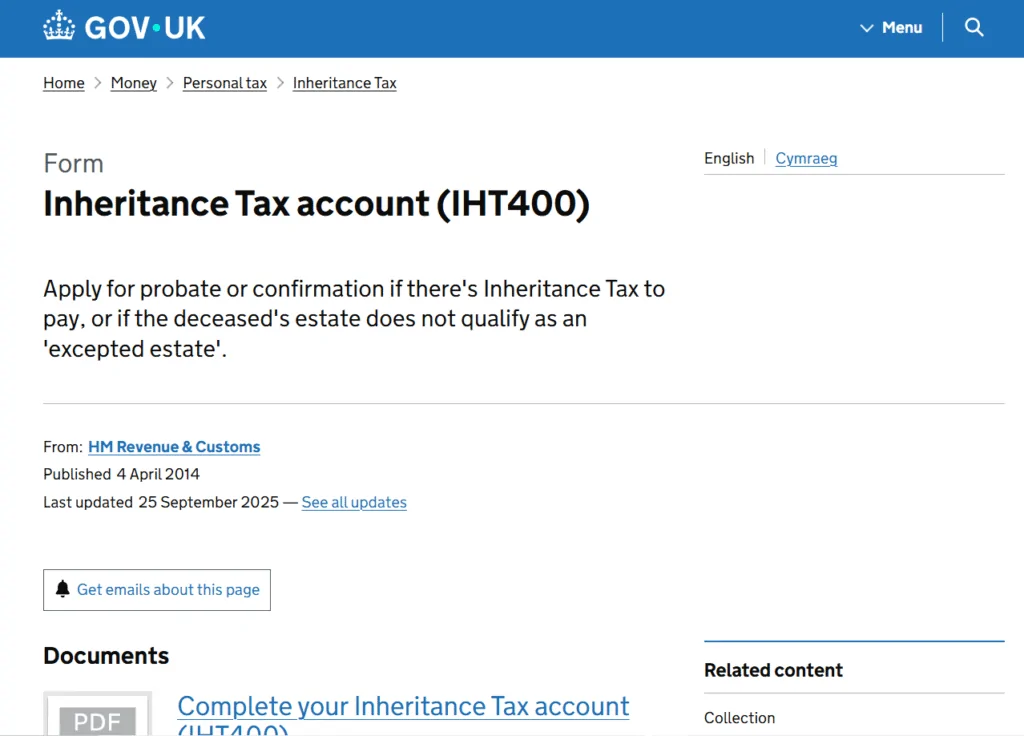Click the search magnifier icon
This screenshot has width=1024, height=736.
(974, 27)
